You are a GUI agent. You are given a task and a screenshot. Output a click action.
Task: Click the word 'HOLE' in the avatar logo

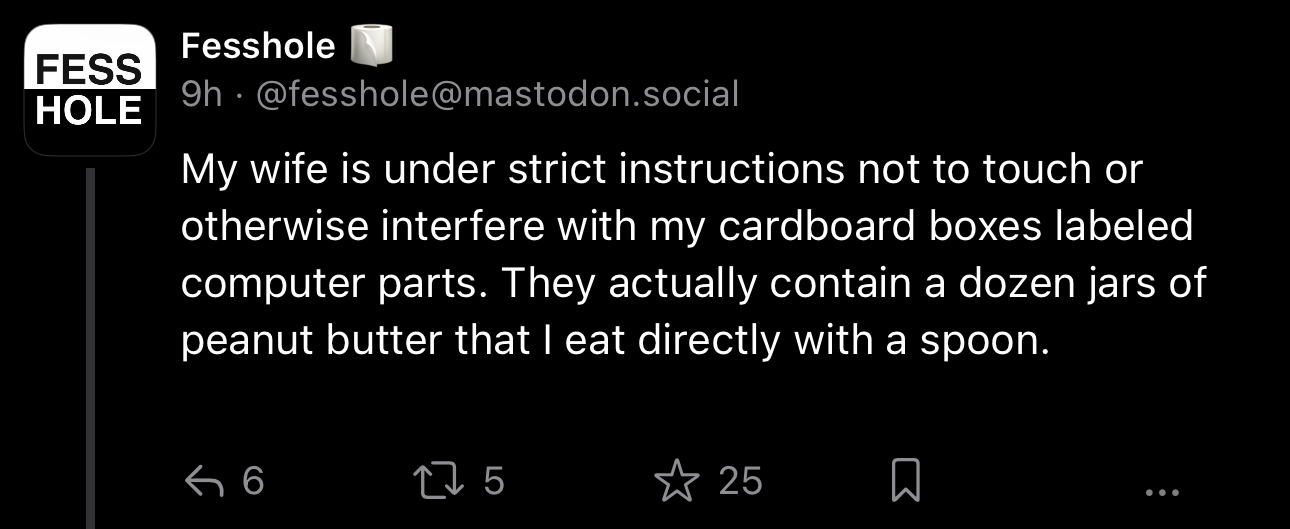(90, 112)
